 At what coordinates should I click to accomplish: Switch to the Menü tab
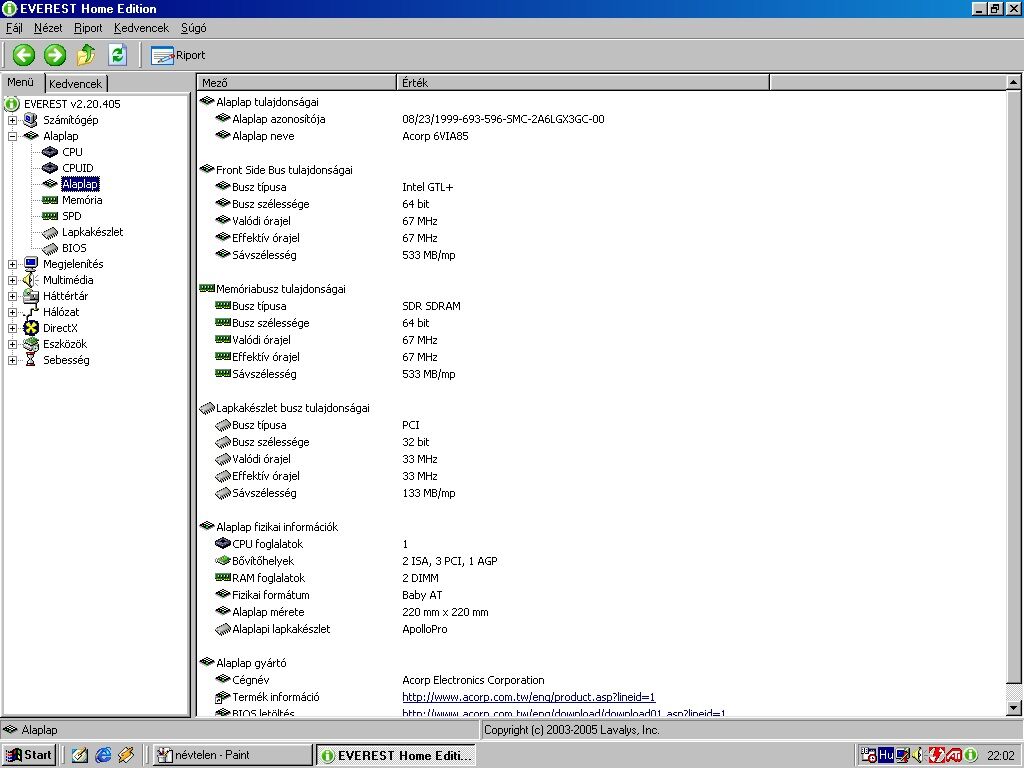click(x=21, y=82)
